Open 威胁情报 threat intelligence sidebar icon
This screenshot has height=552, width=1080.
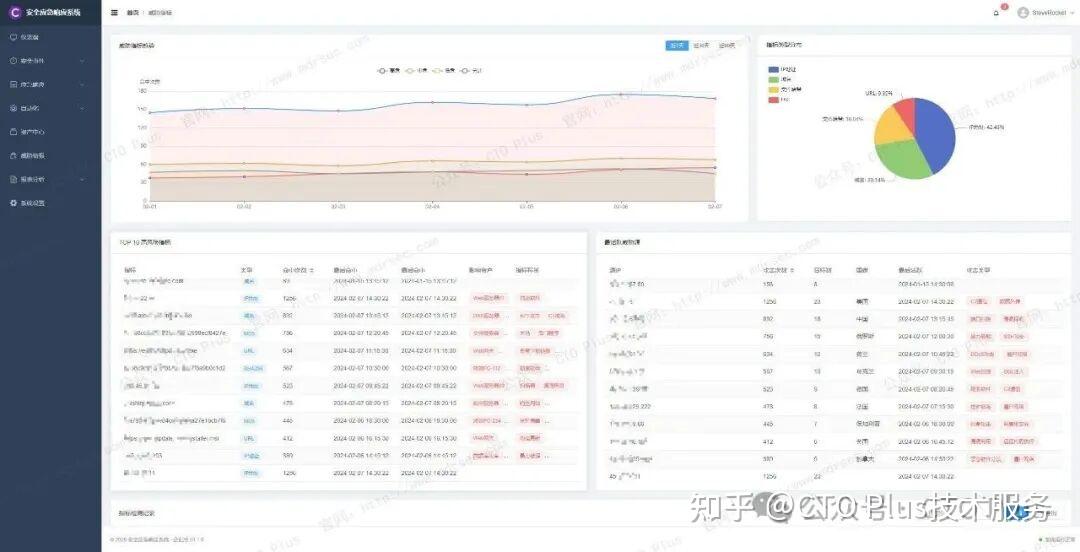coord(13,156)
